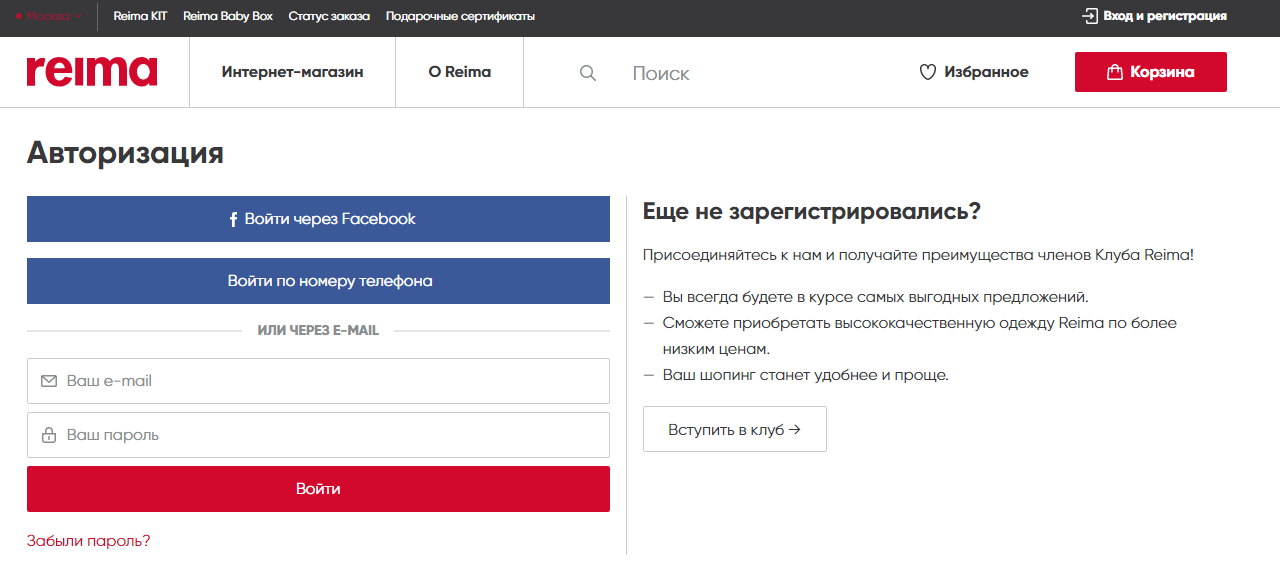Open the Москва city selector dropdown
Screen dimensions: 1280x574
pyautogui.click(x=48, y=16)
